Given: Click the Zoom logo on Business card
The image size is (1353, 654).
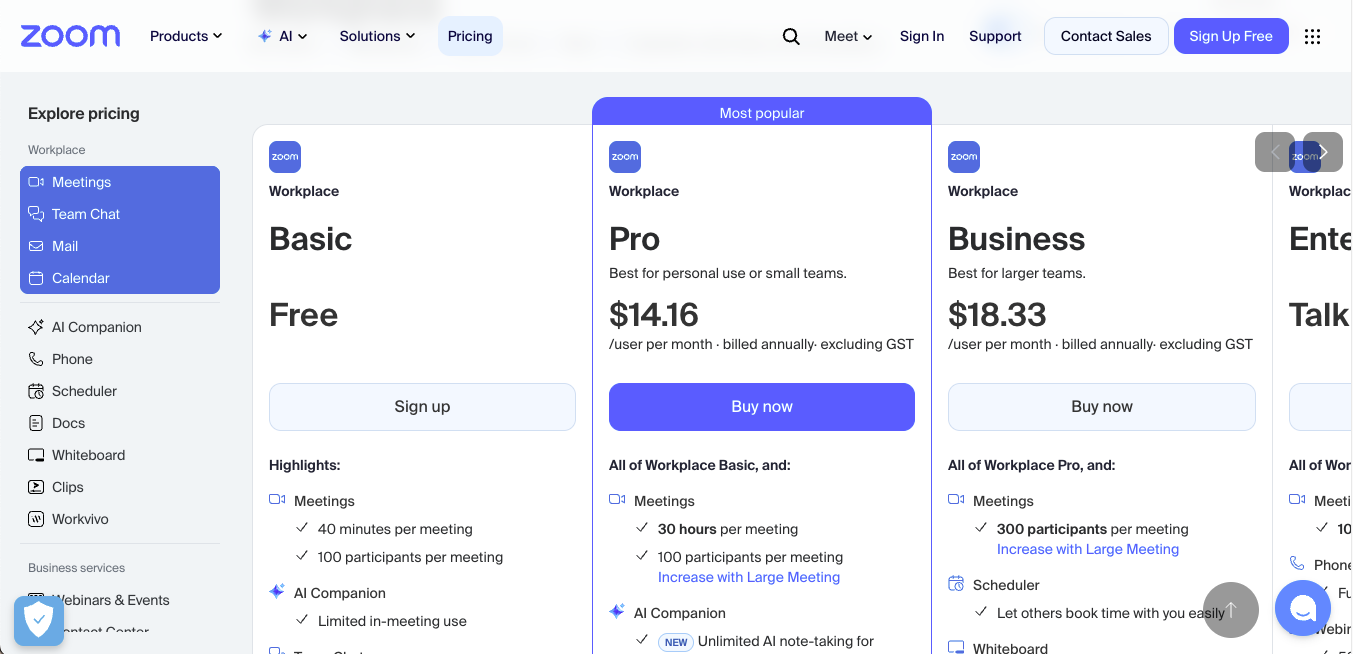Looking at the screenshot, I should [x=964, y=157].
